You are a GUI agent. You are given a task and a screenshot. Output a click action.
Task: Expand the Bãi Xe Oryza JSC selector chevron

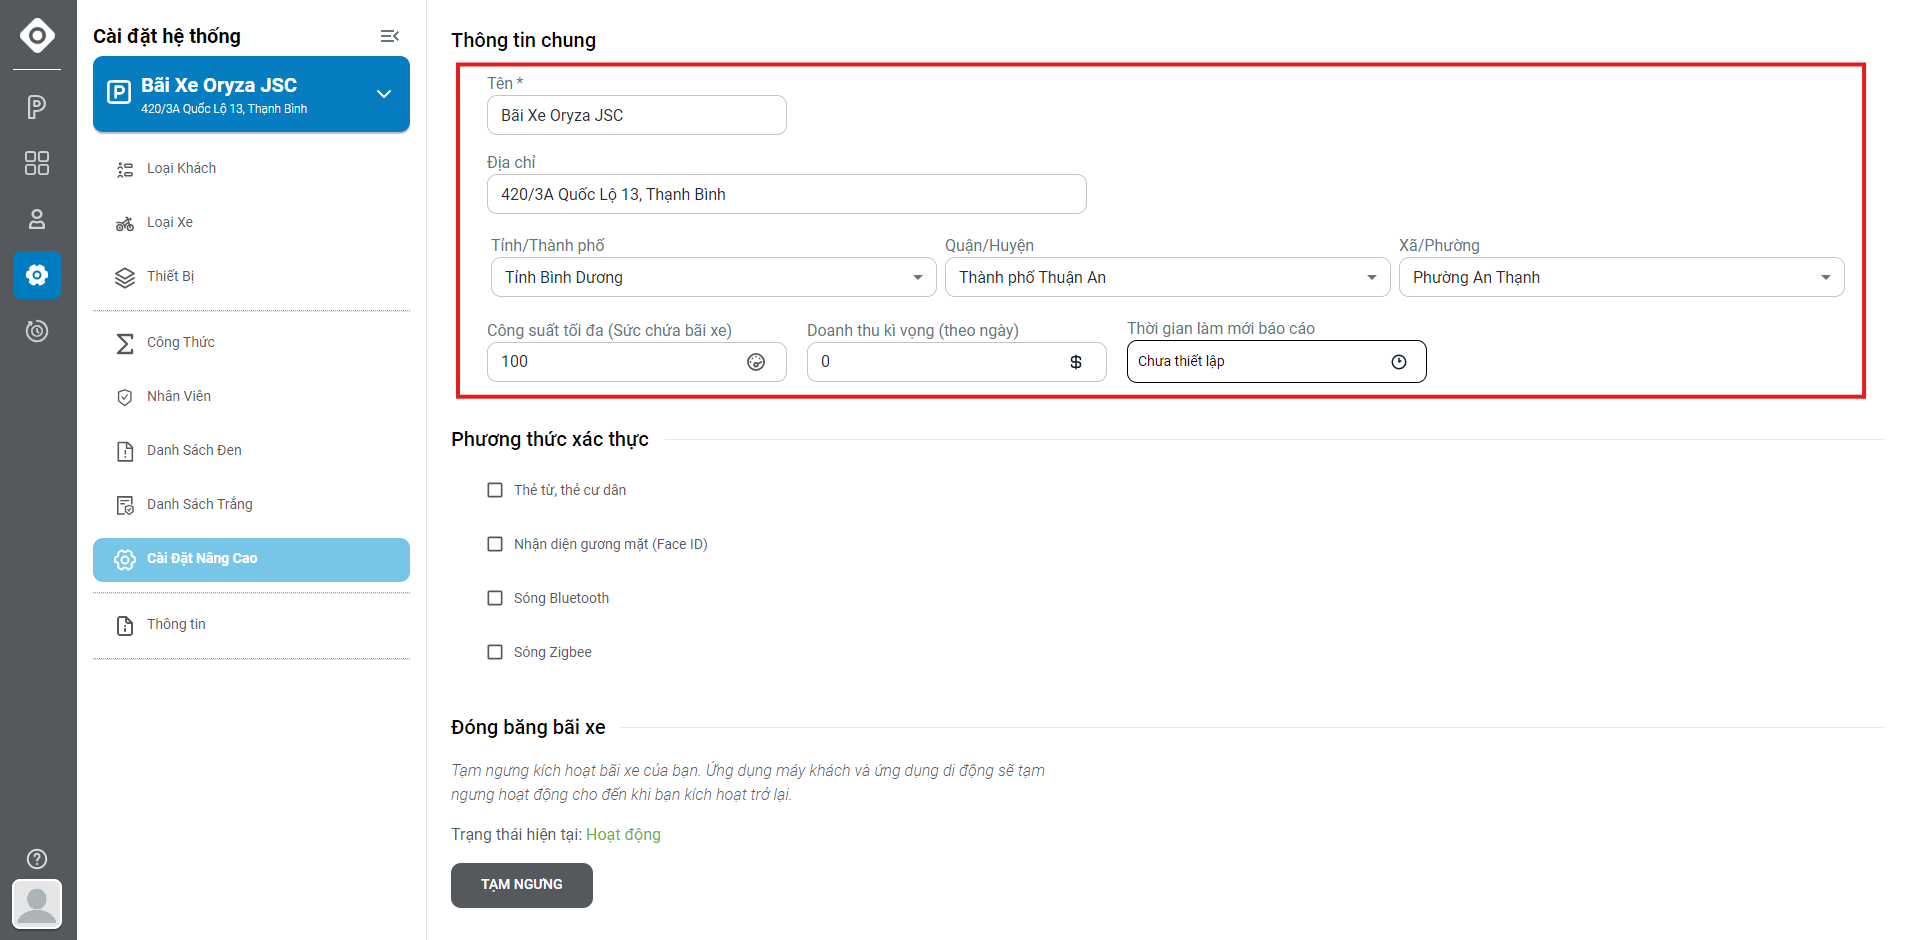(384, 94)
